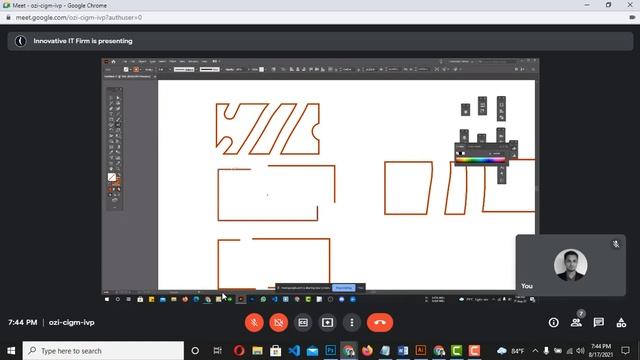Click the camera permission icon in address bar
This screenshot has width=640, height=360.
point(632,18)
